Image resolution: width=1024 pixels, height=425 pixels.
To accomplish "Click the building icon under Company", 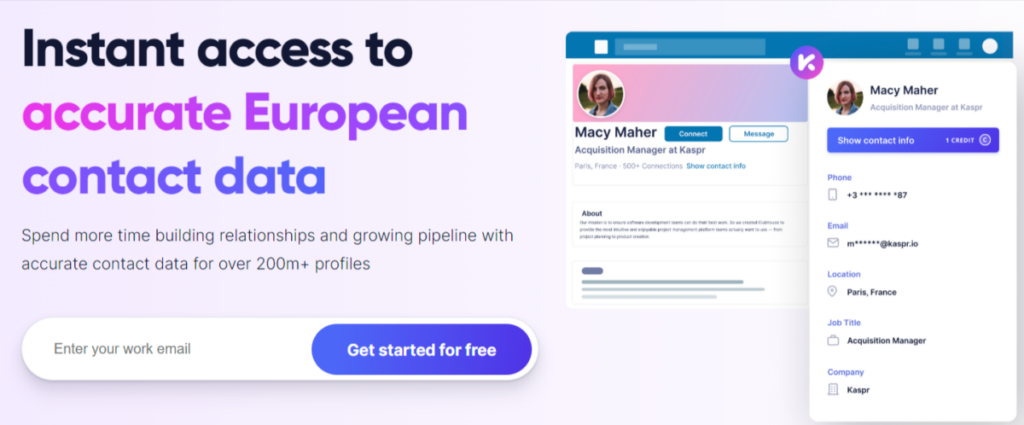I will (832, 388).
